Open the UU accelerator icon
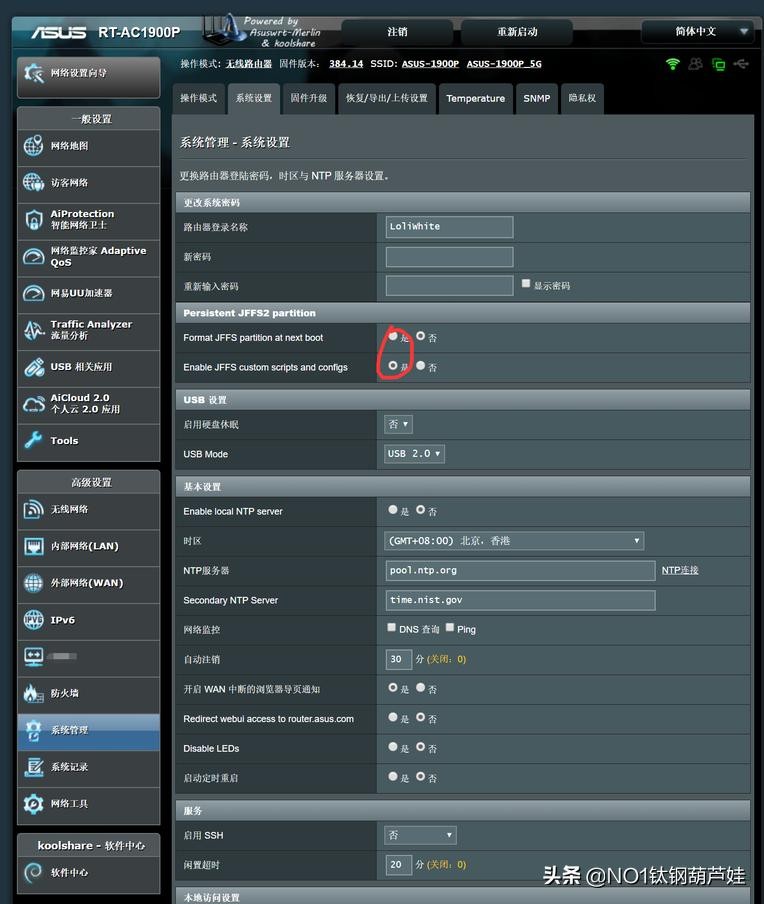Screen dimensions: 764x904 [x=33, y=293]
